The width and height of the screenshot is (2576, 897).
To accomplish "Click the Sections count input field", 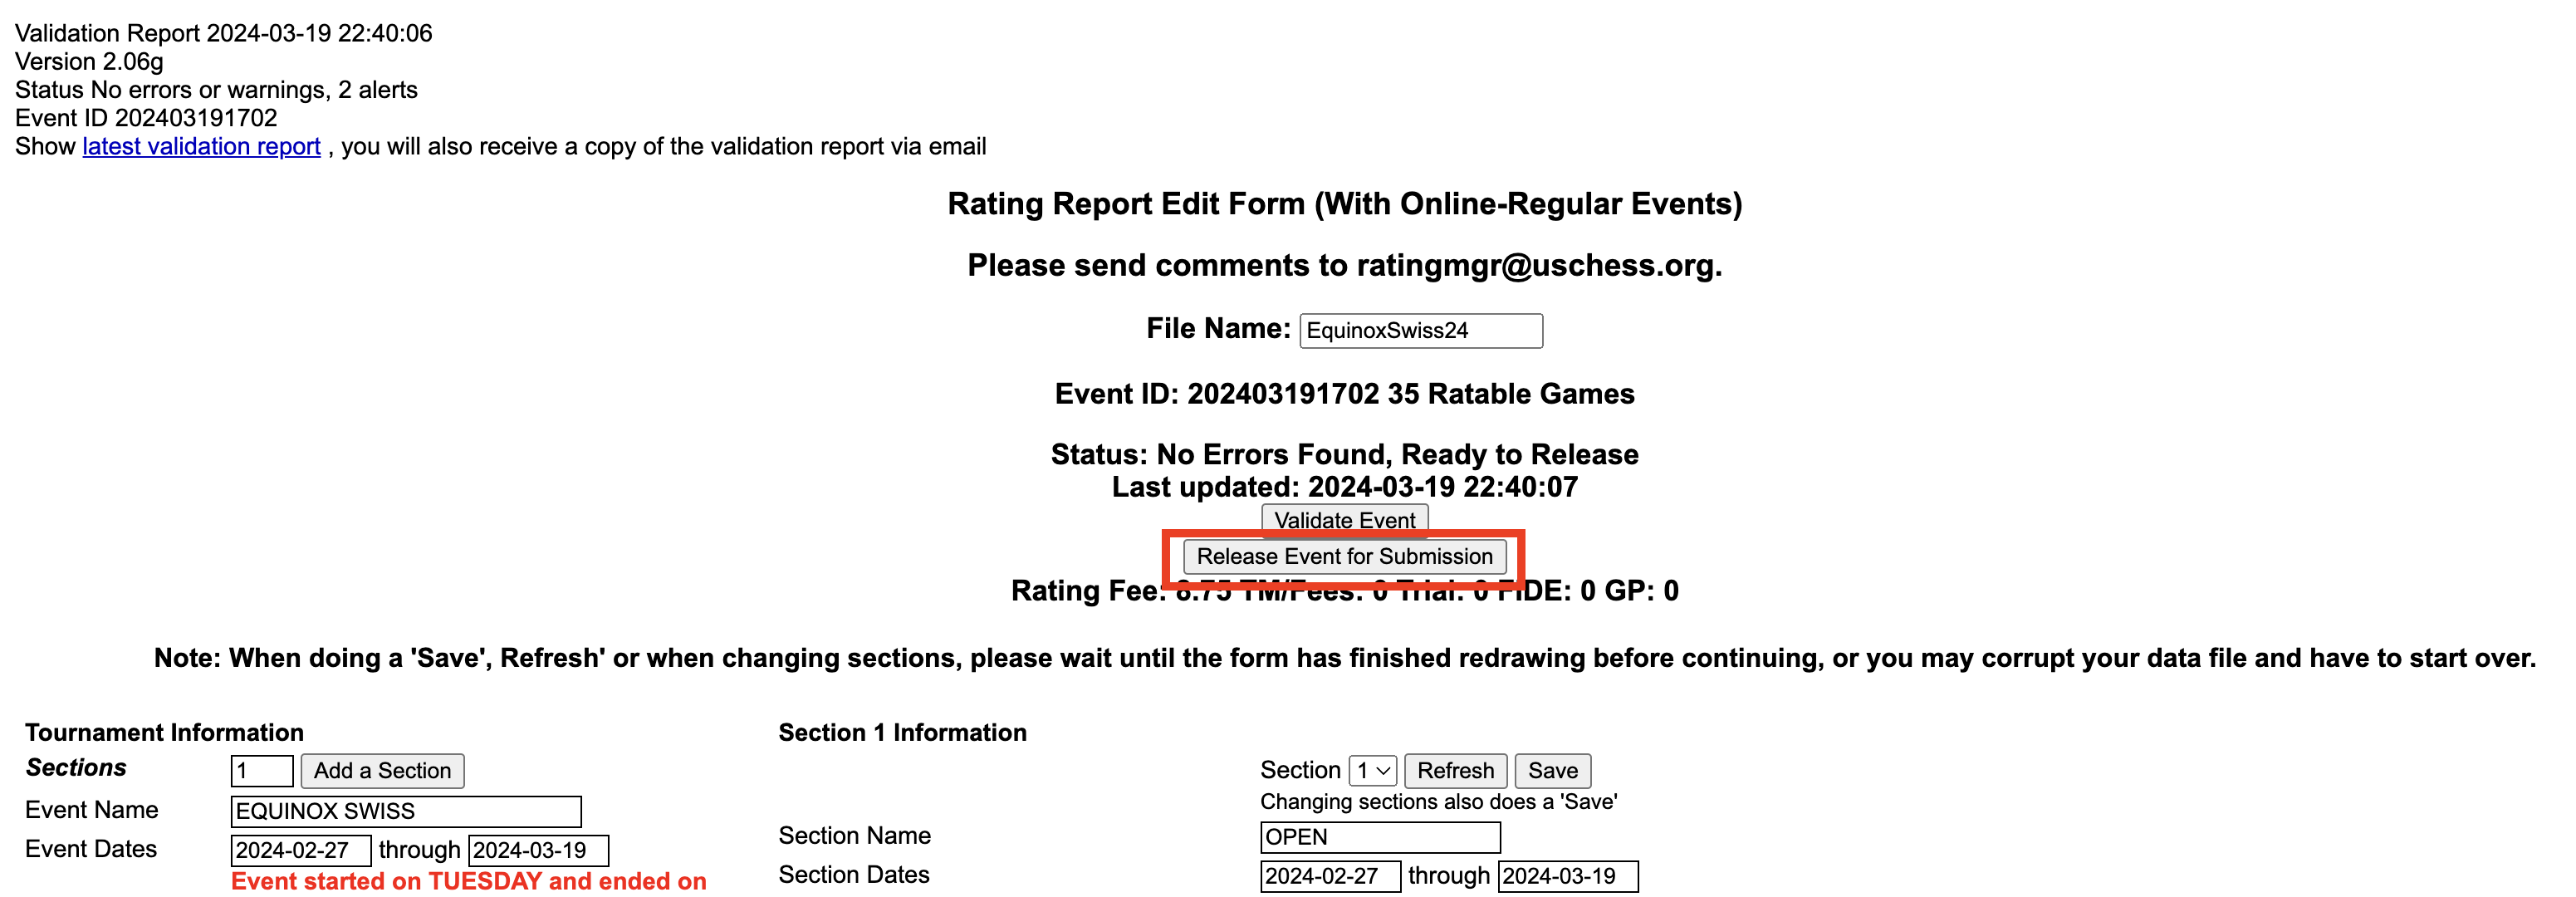I will point(261,771).
